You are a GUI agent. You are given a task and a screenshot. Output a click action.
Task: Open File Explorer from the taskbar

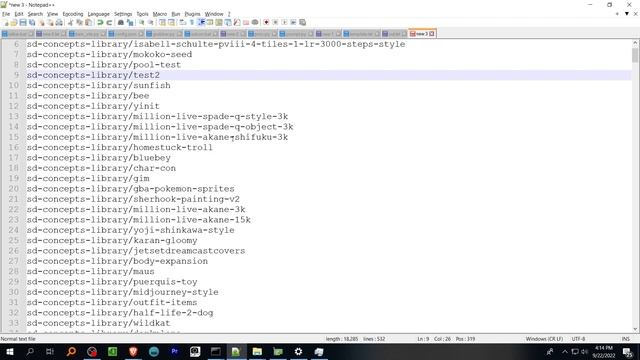pos(257,351)
